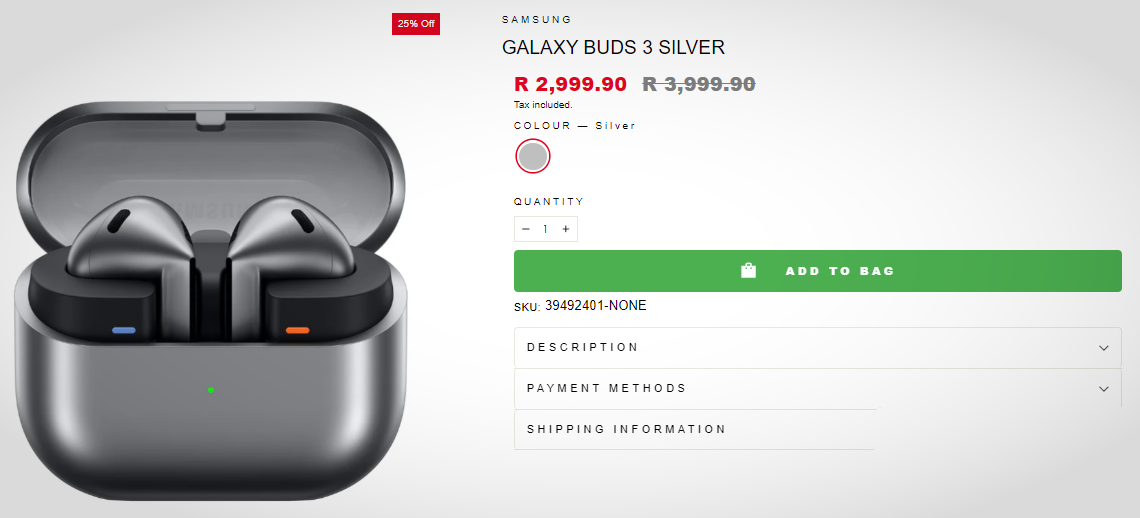Click the chevron beside Description
This screenshot has width=1140, height=518.
[1104, 348]
